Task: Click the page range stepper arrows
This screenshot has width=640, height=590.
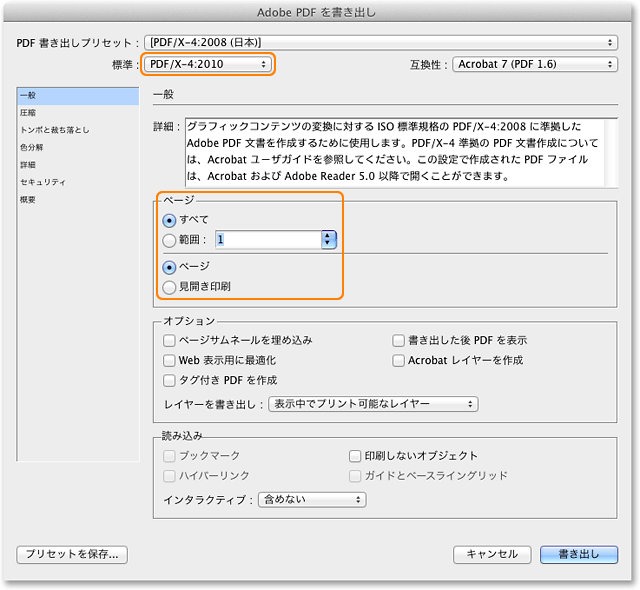Action: pos(328,240)
